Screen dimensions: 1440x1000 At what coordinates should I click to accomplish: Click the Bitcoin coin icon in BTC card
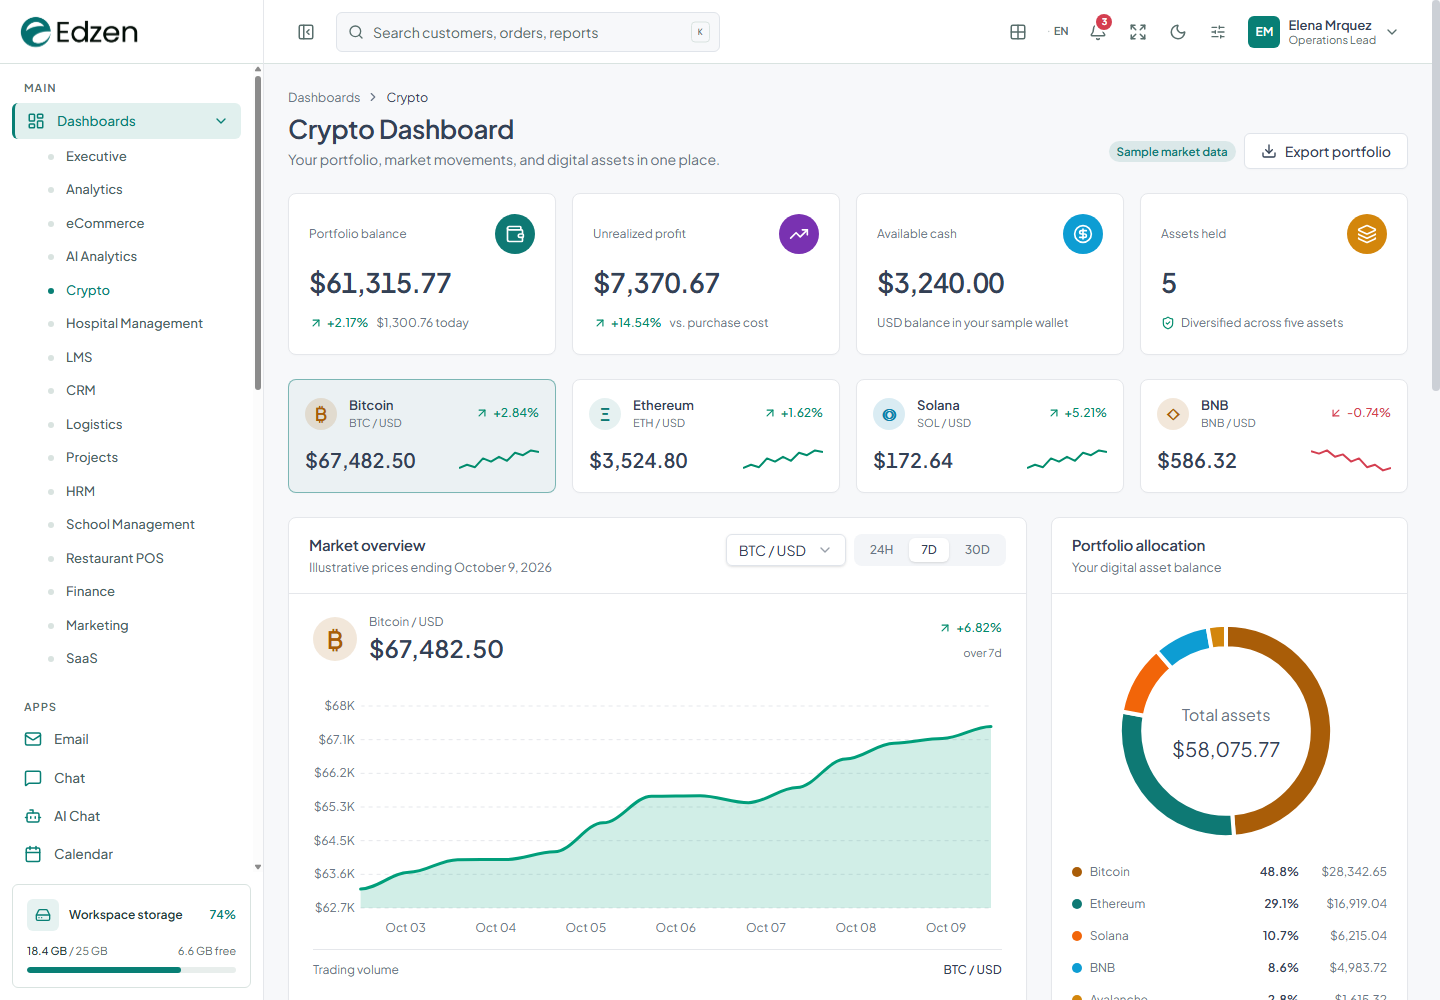[321, 414]
